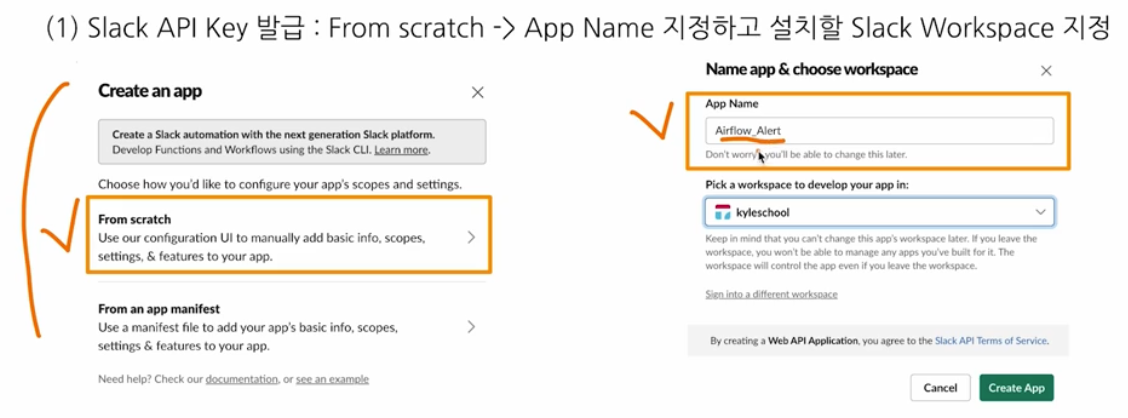Close the Create an app dialog

(477, 93)
